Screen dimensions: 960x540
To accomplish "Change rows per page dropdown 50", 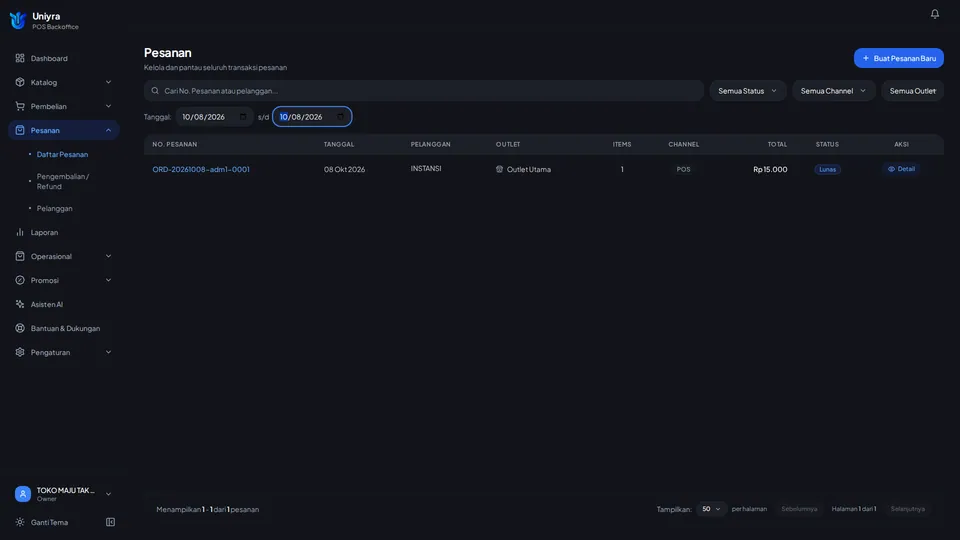I will coord(711,509).
